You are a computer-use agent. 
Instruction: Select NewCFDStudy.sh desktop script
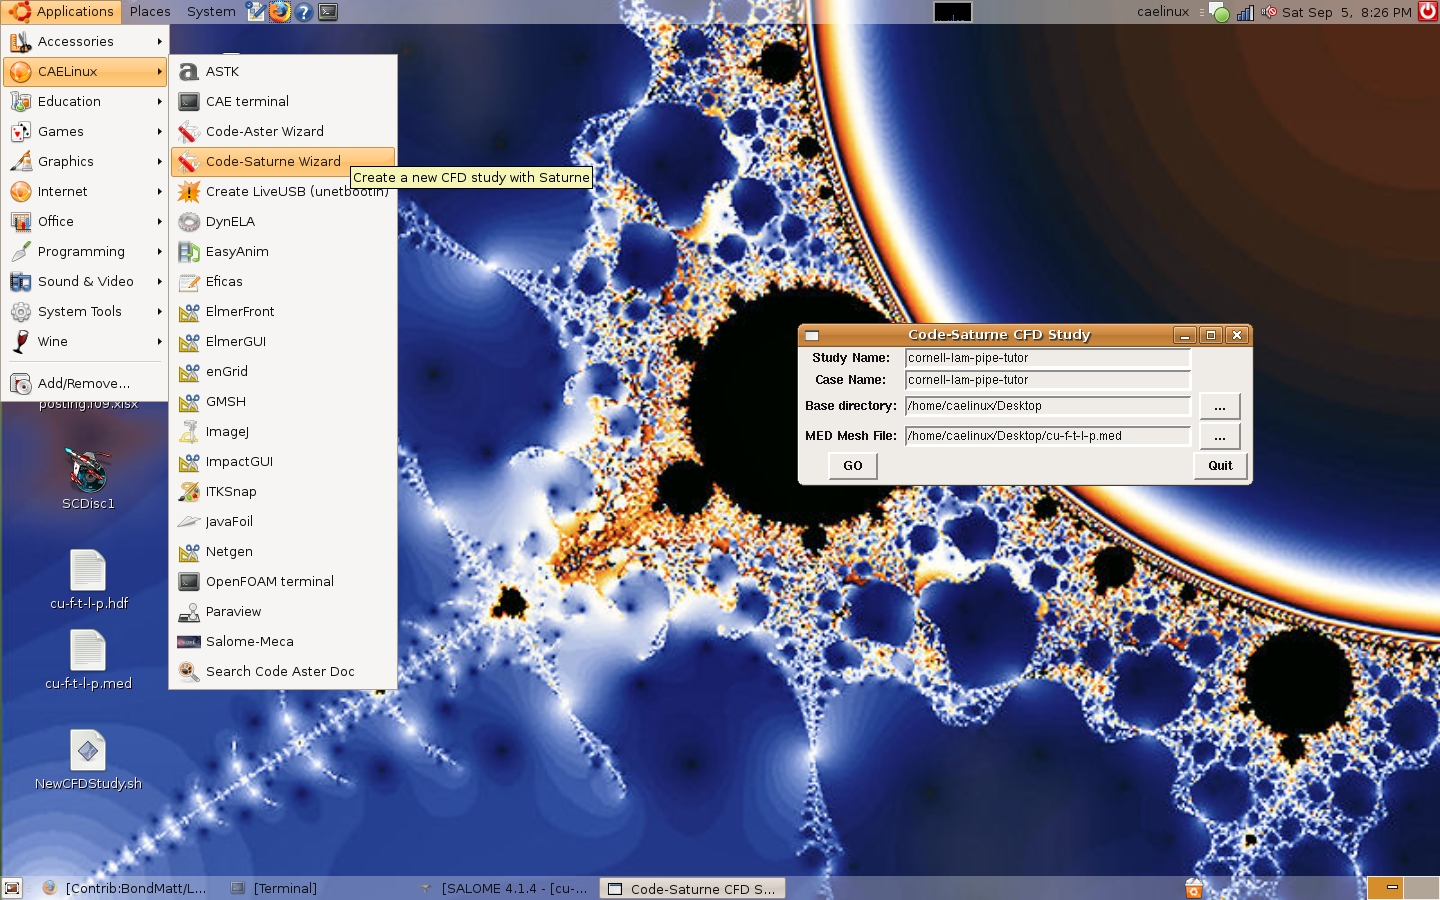click(88, 760)
